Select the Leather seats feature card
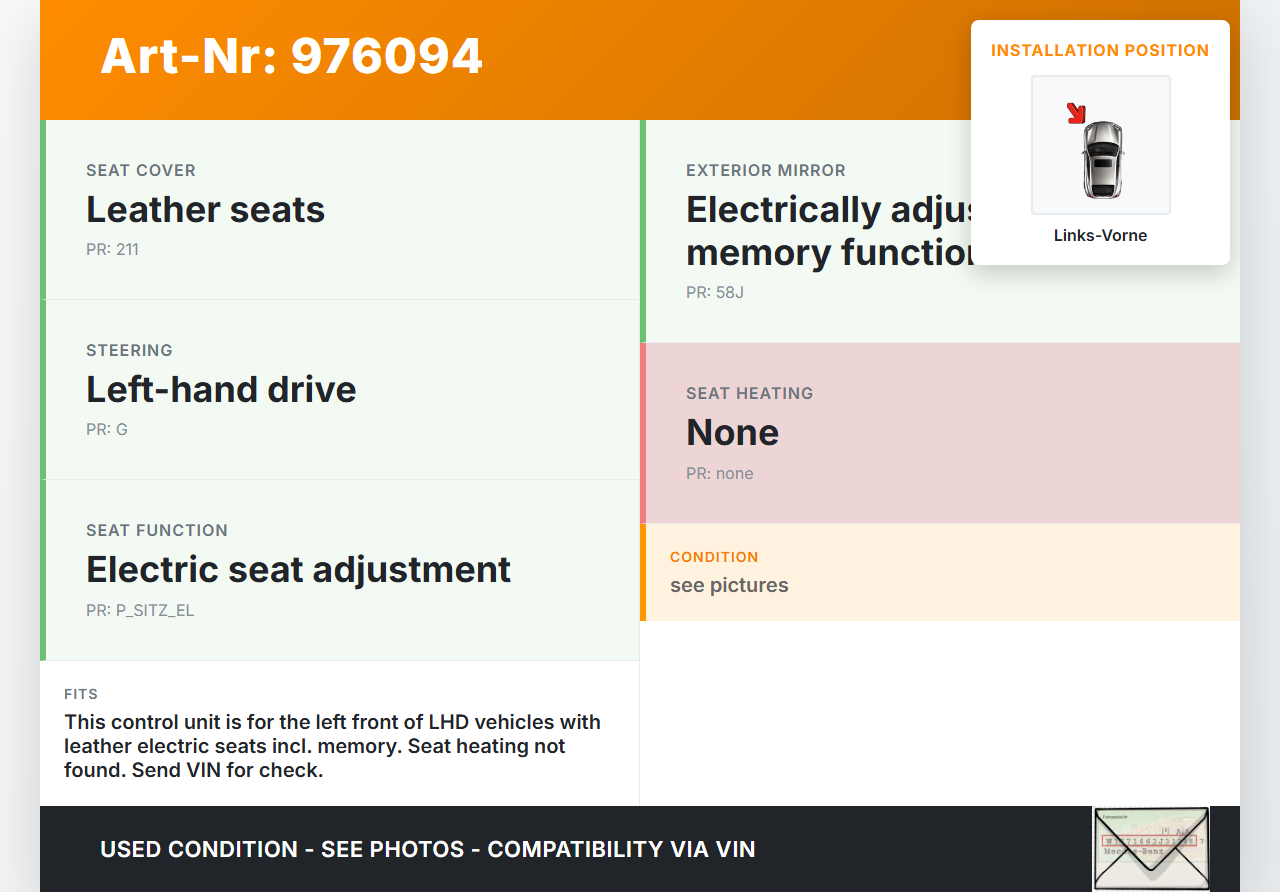1280x892 pixels. (340, 210)
